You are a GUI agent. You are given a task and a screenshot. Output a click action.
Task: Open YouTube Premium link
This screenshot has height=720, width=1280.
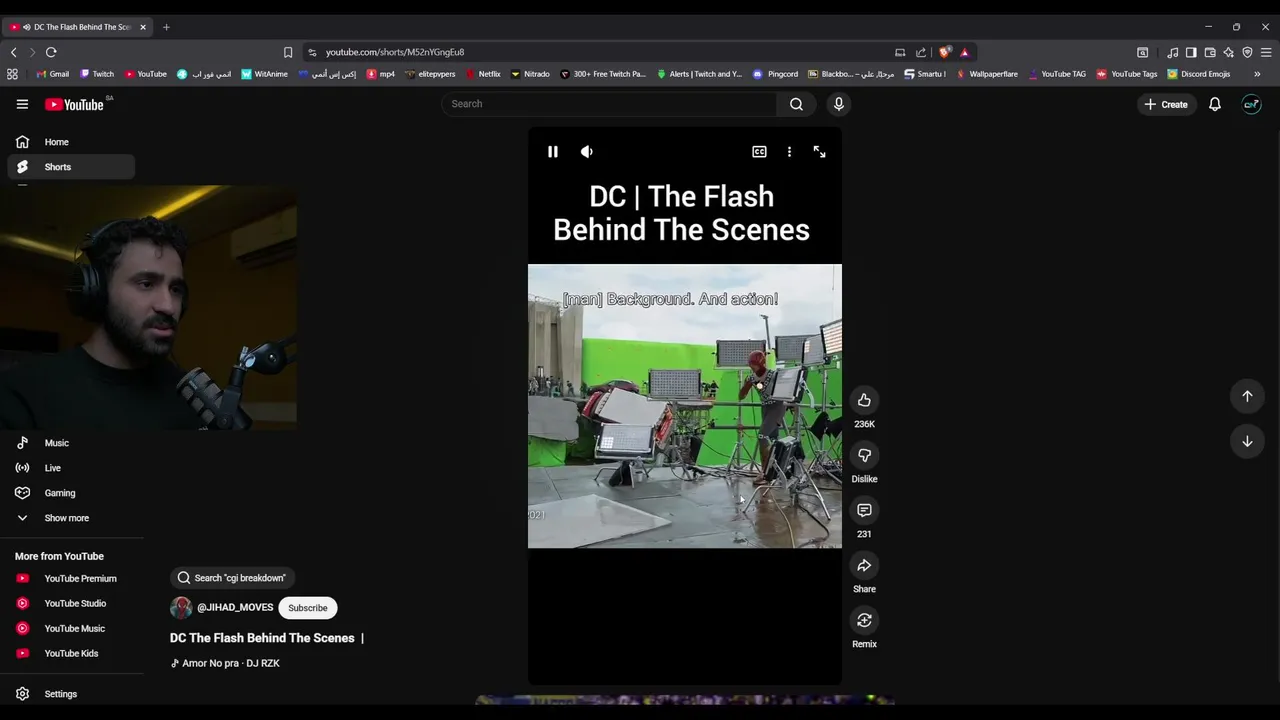tap(71, 579)
